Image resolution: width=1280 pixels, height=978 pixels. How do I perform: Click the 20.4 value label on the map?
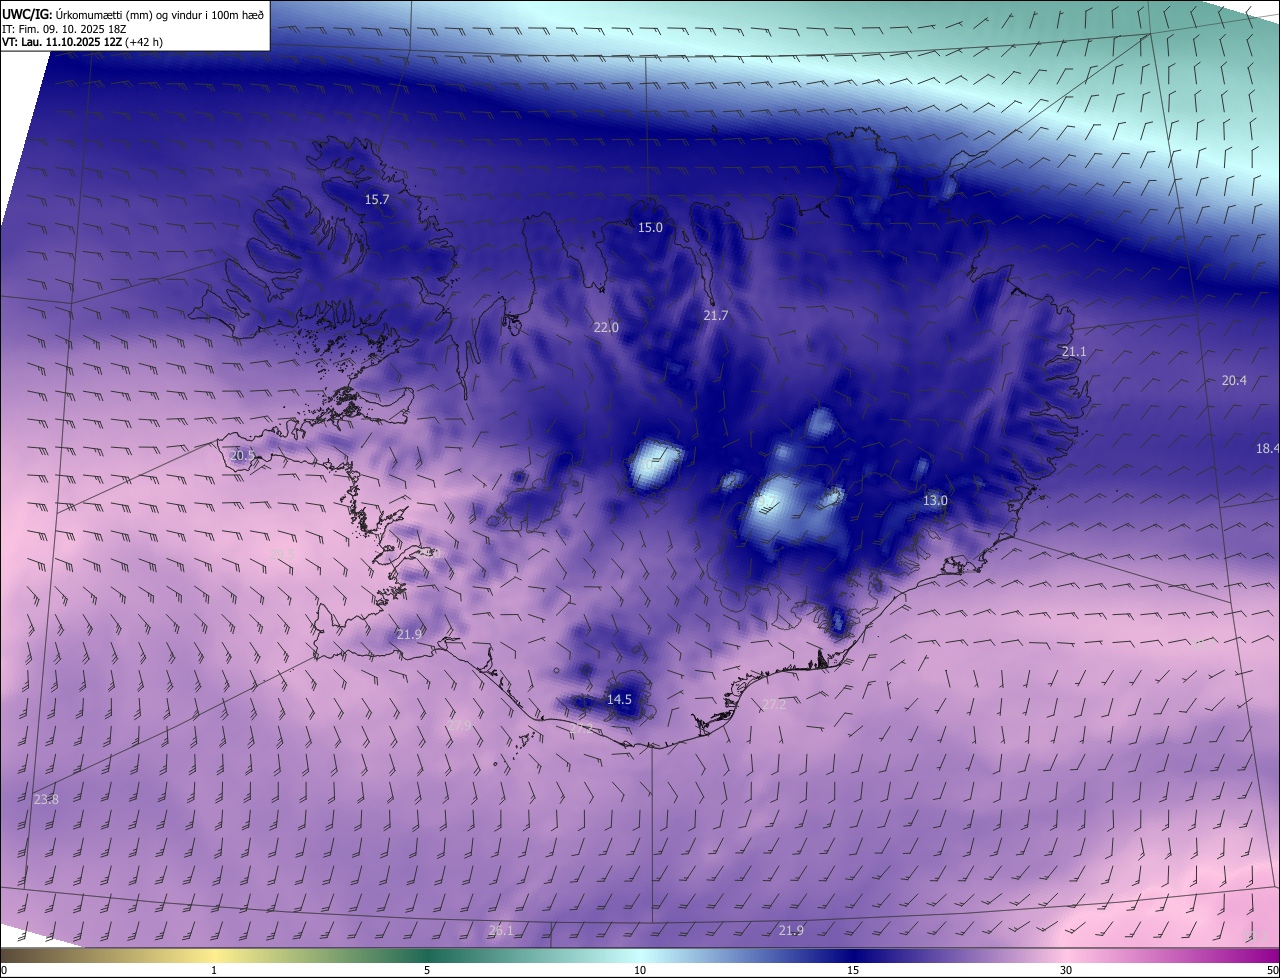point(1234,381)
